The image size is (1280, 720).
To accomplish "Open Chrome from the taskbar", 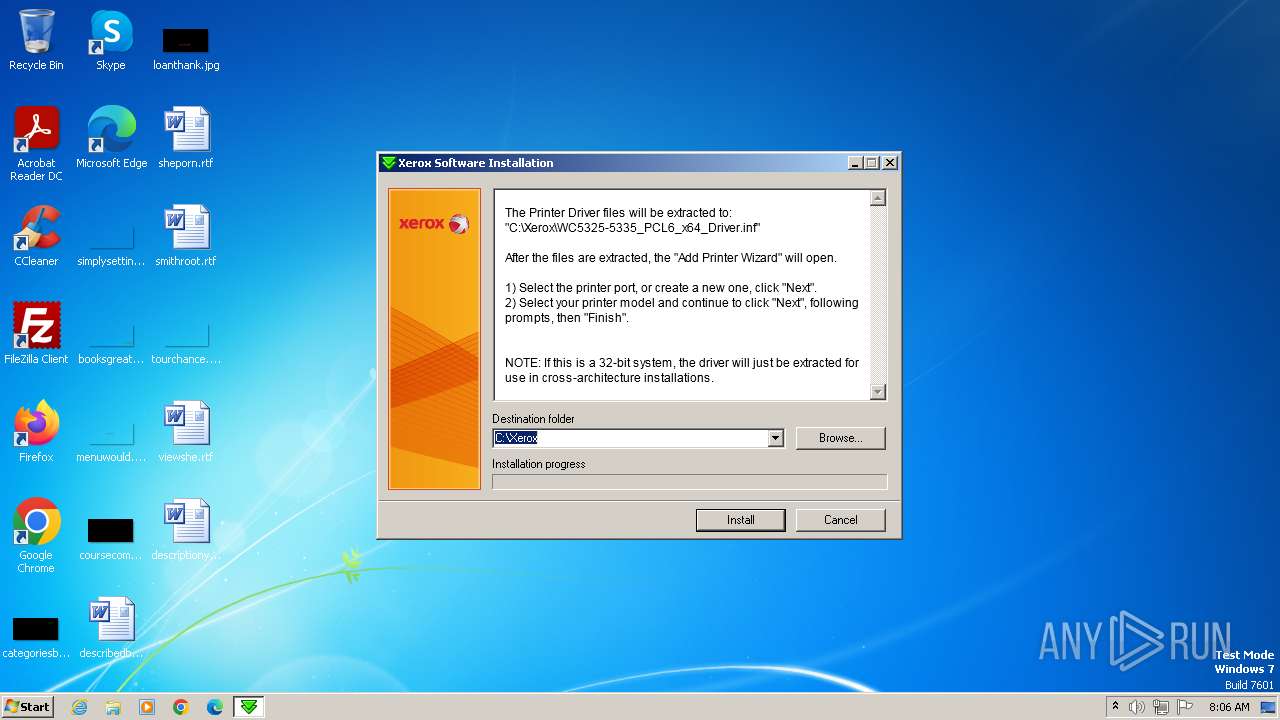I will [181, 707].
